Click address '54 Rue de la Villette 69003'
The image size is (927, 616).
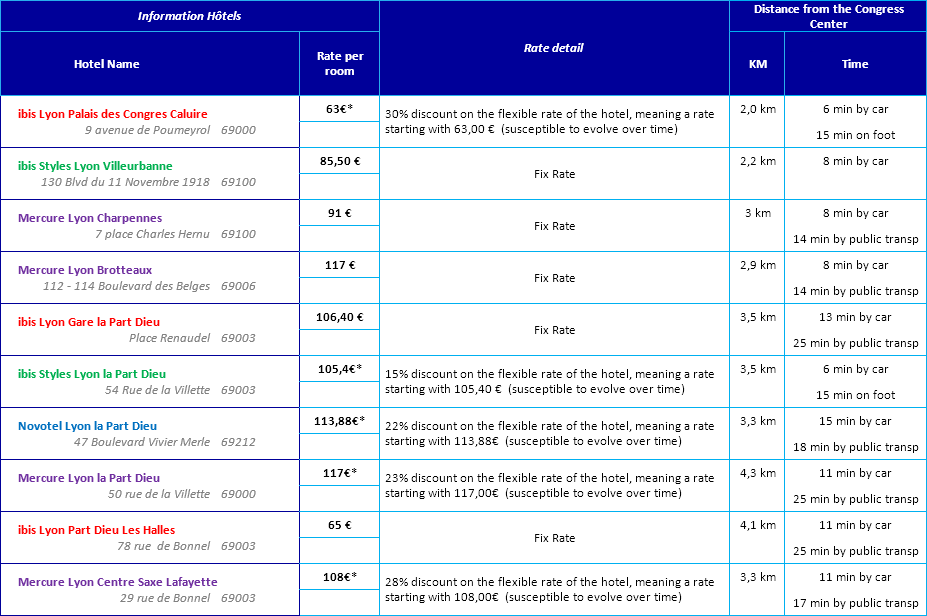180,390
